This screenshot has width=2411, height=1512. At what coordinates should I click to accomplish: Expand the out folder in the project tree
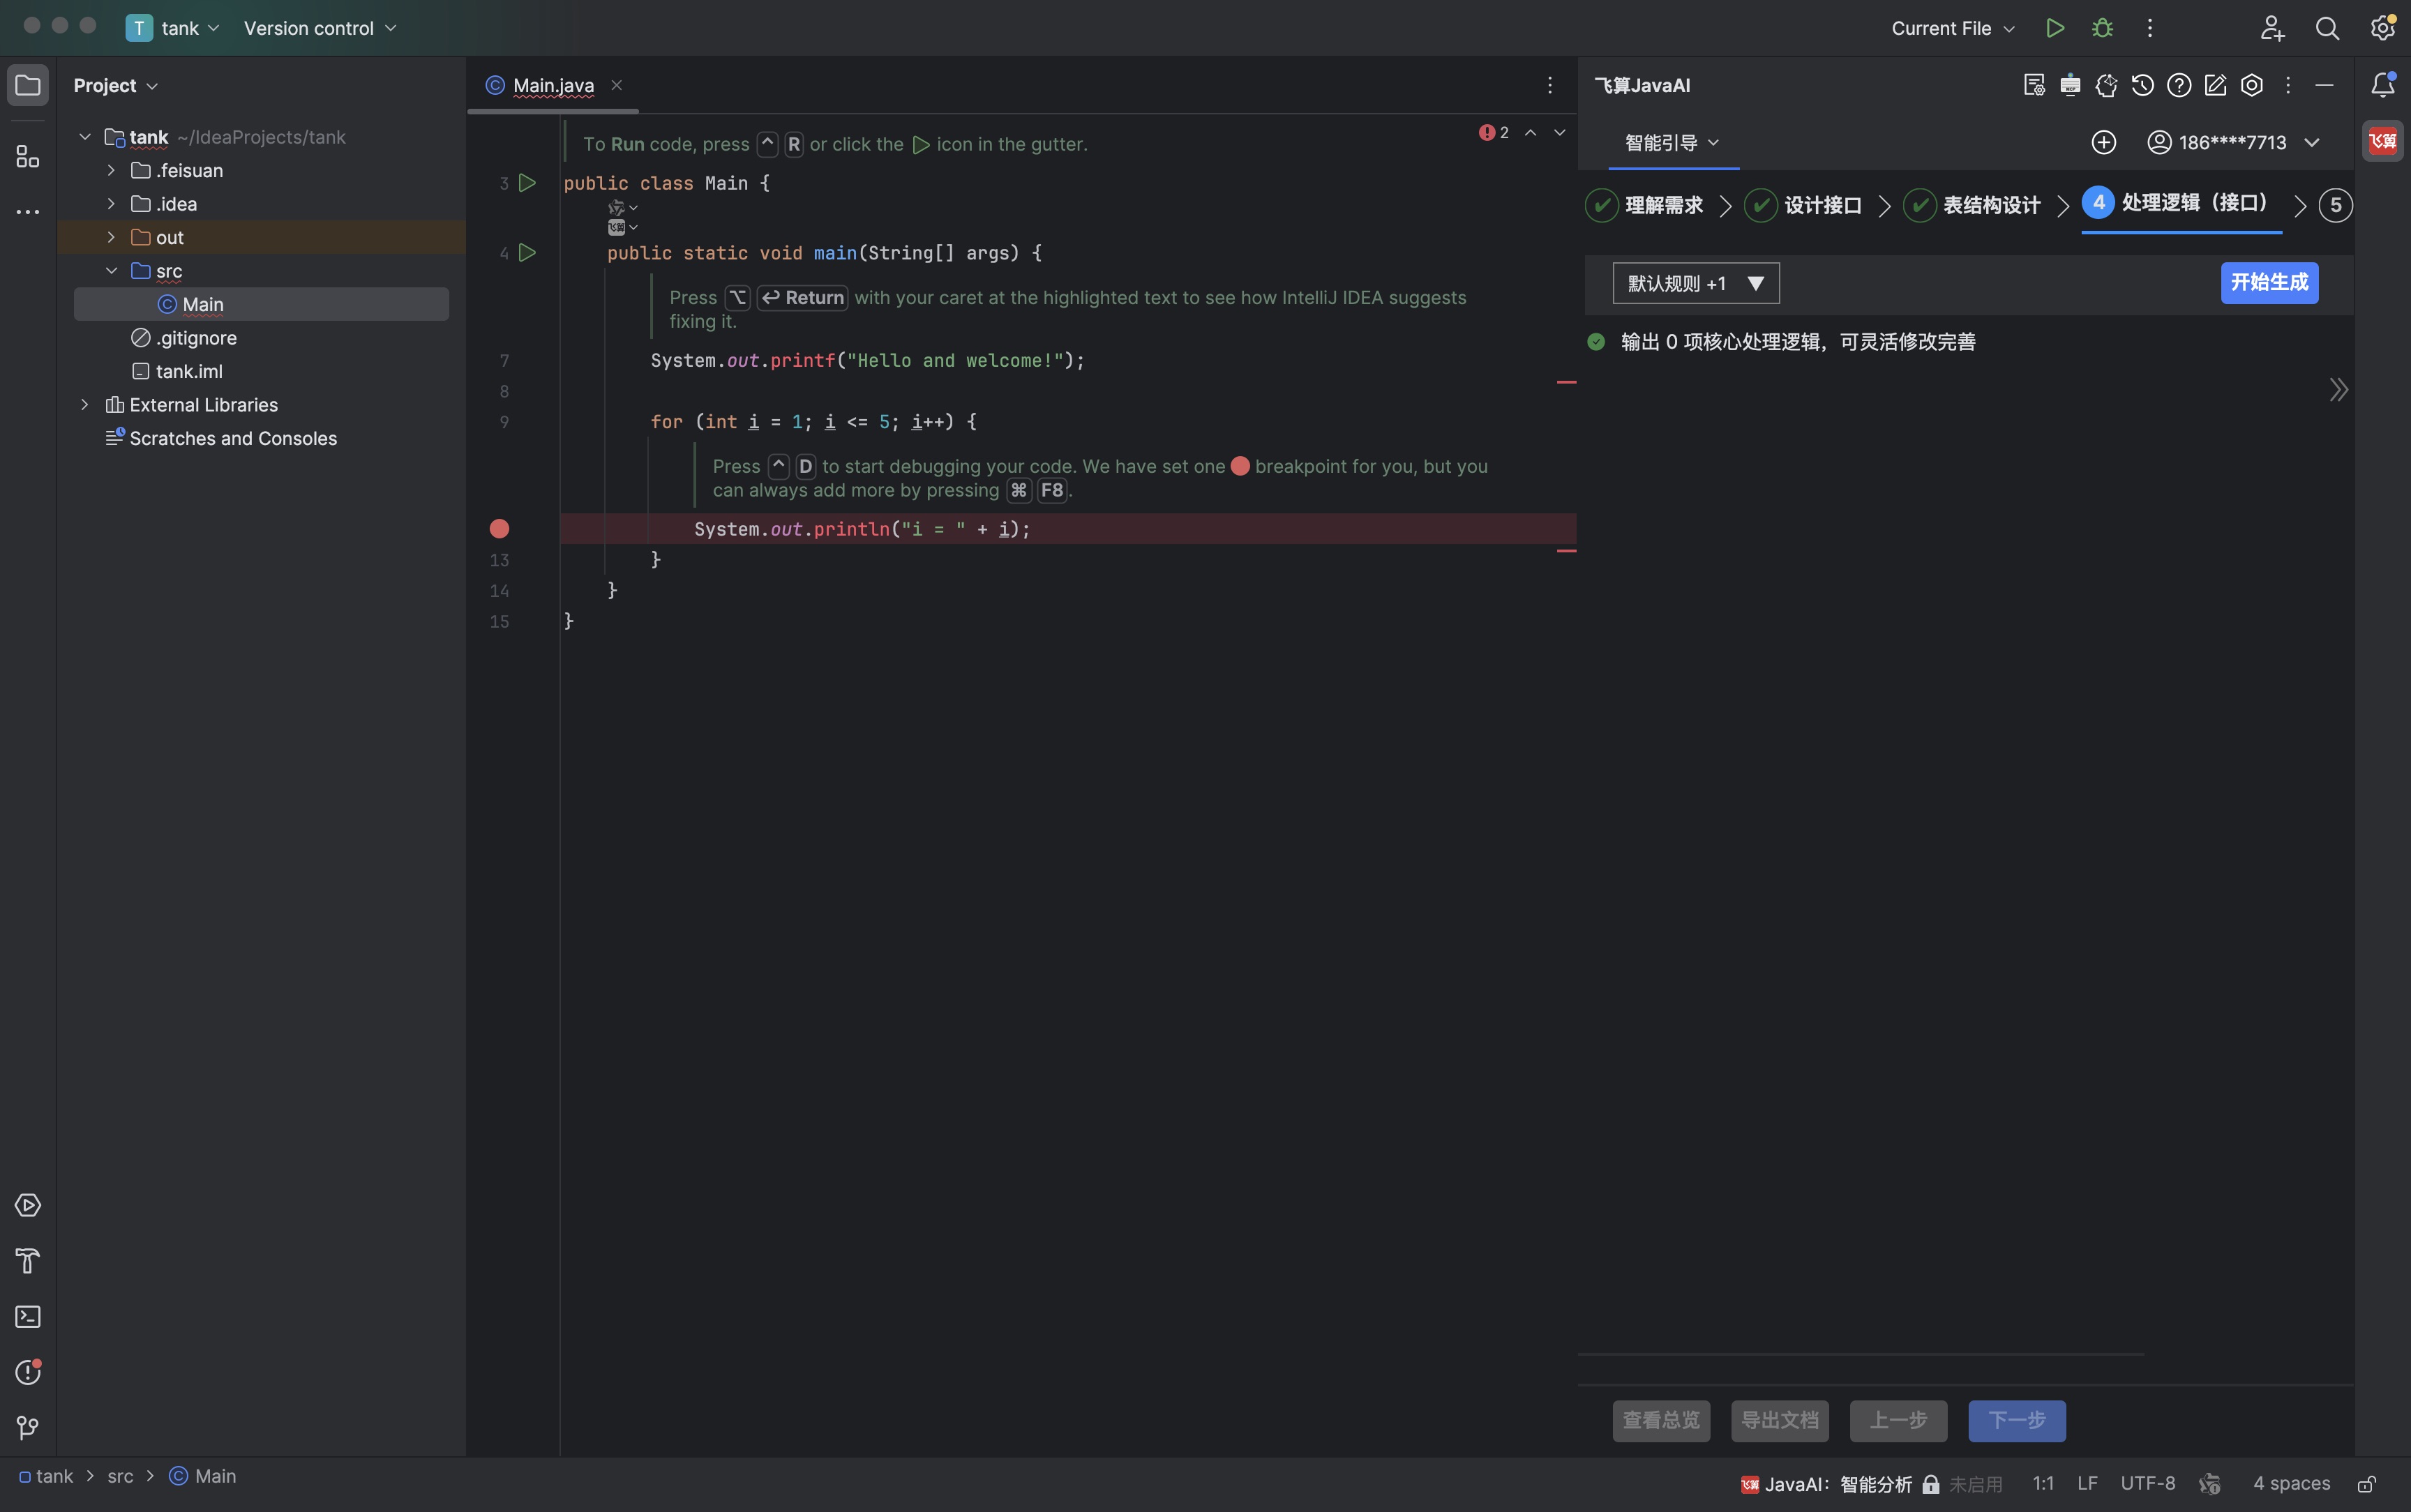coord(111,237)
